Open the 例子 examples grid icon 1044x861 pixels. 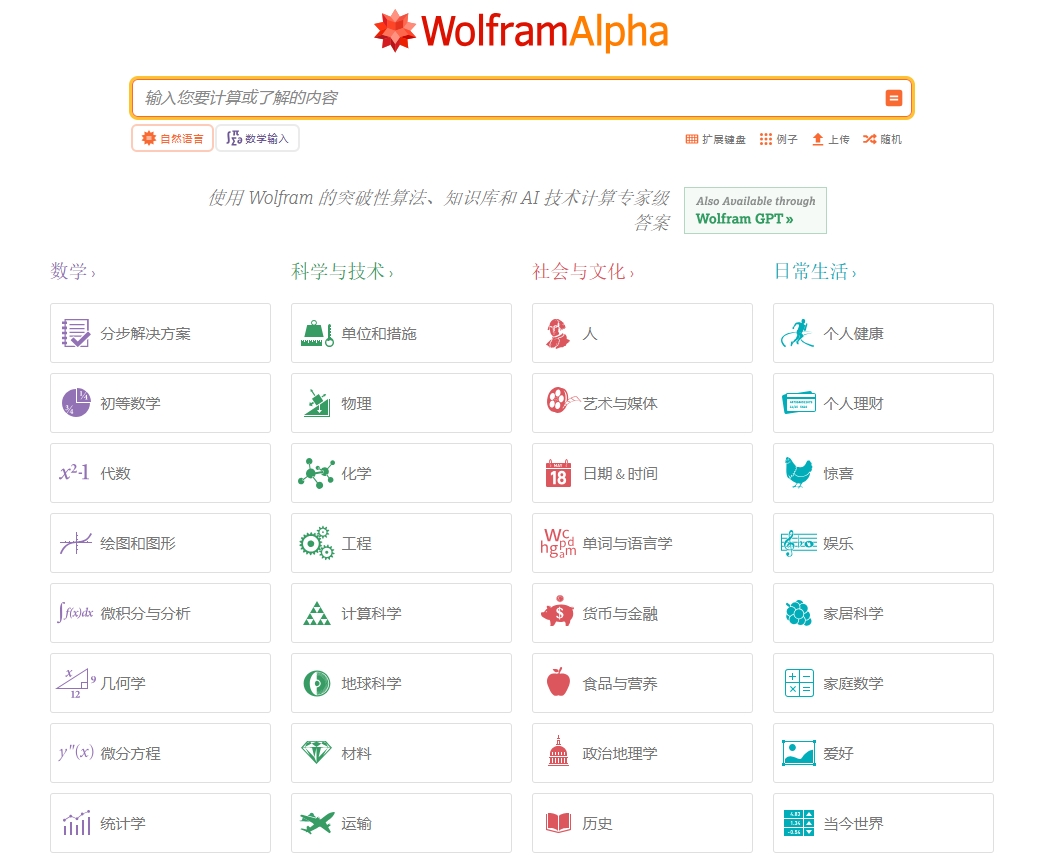[766, 139]
